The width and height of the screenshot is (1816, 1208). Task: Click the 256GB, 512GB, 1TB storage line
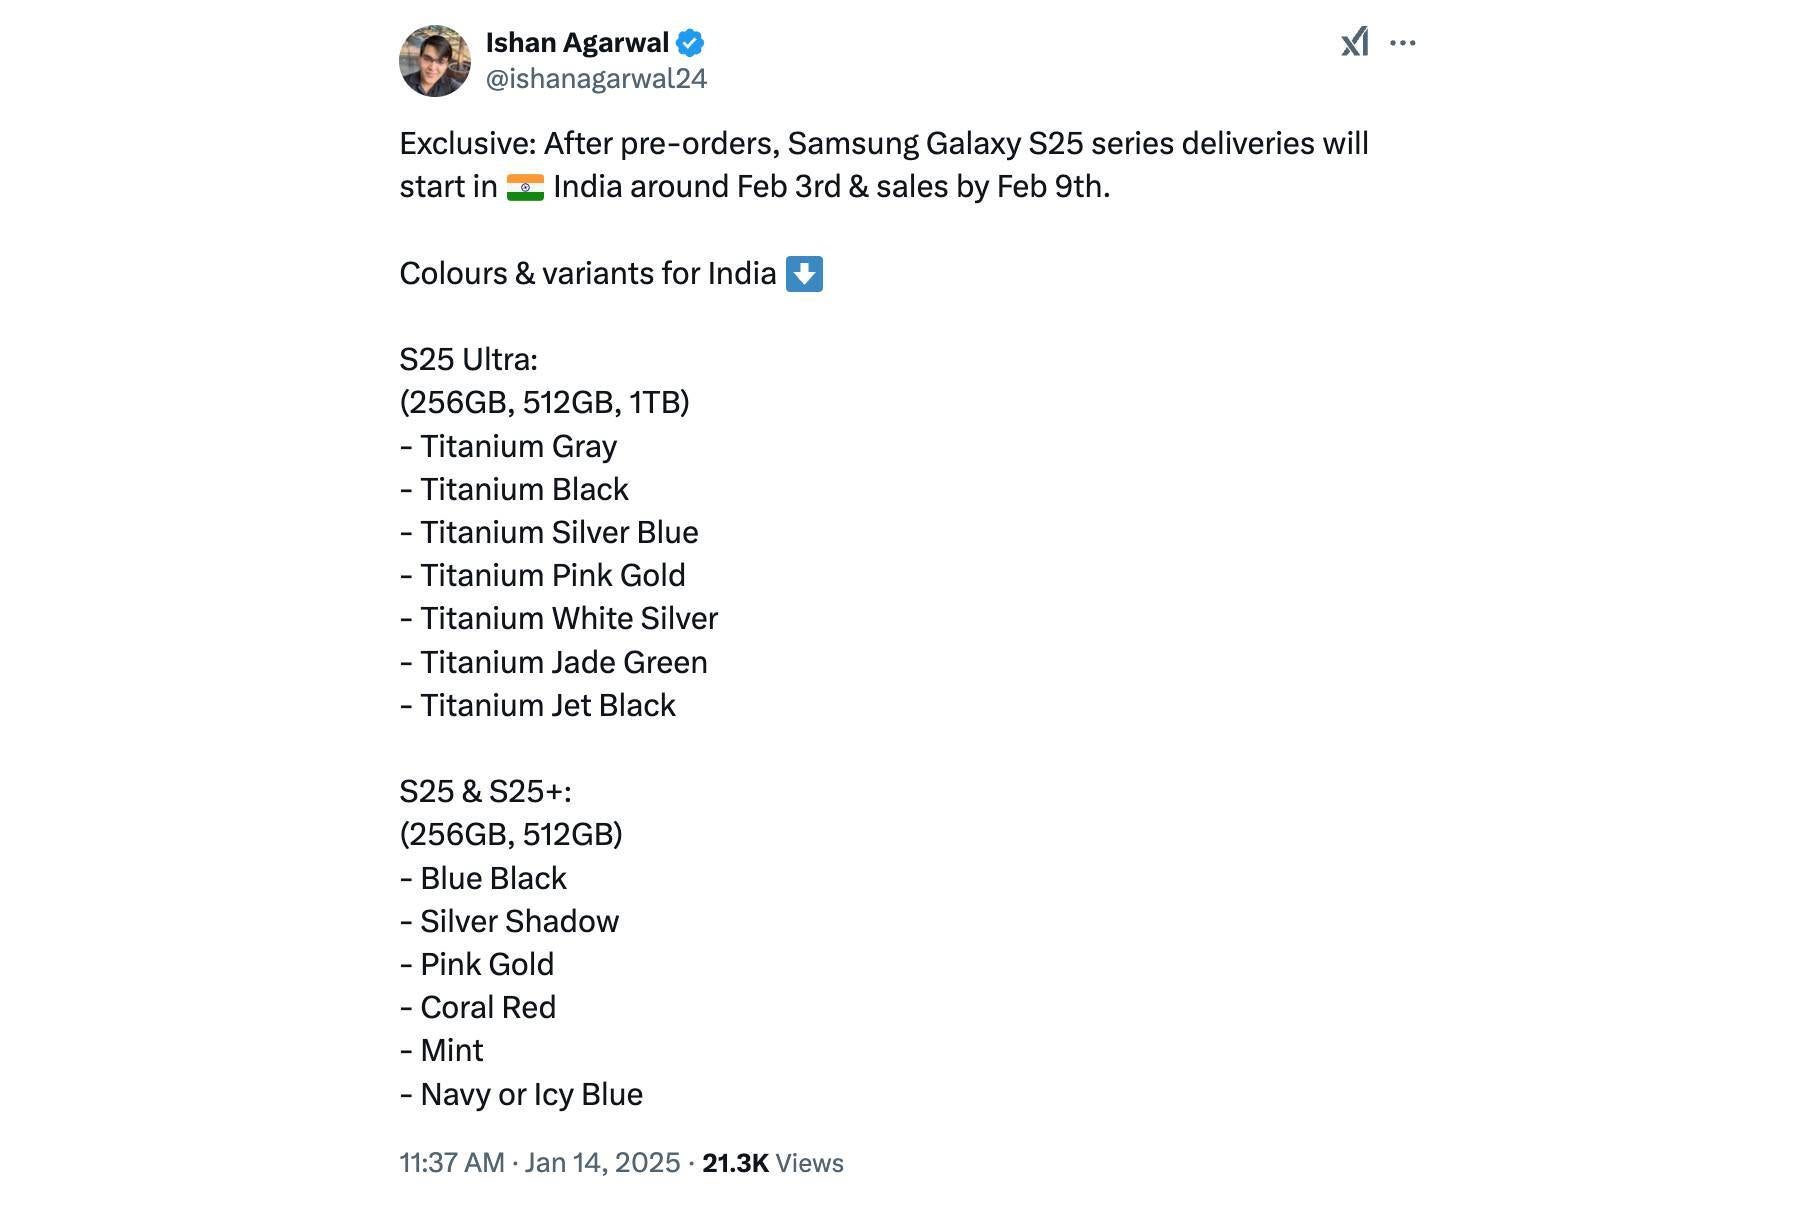pos(544,402)
